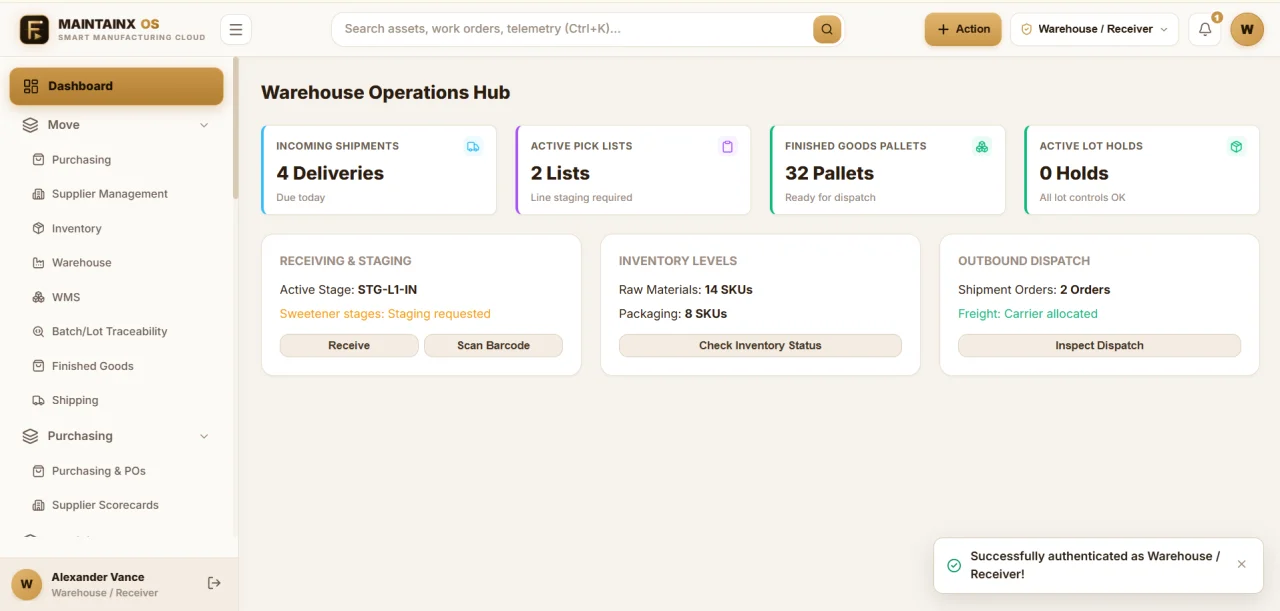
Task: Click the WMS boxes icon
Action: 38,297
